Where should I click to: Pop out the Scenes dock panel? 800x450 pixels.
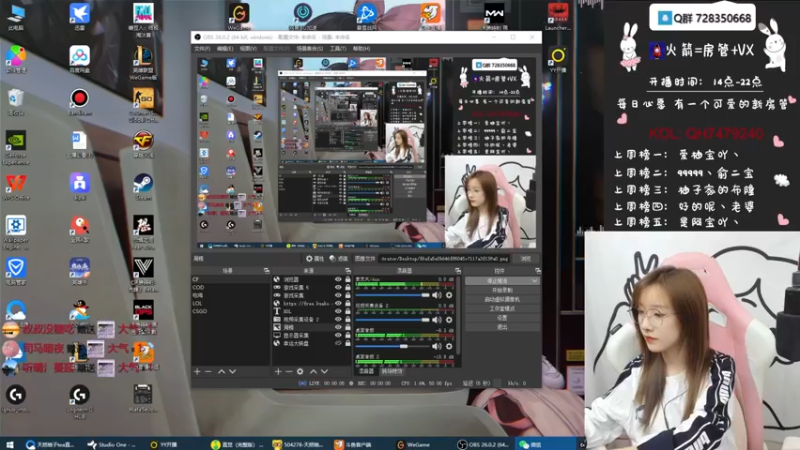coord(266,270)
